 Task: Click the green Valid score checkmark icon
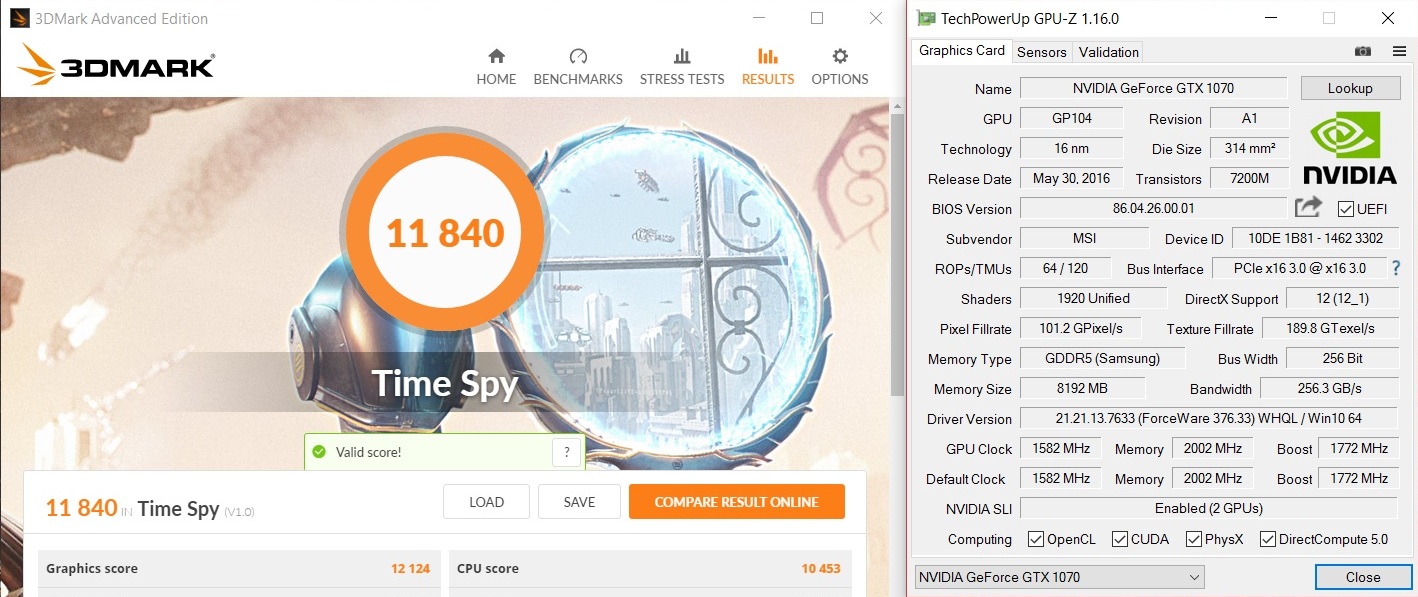click(319, 452)
